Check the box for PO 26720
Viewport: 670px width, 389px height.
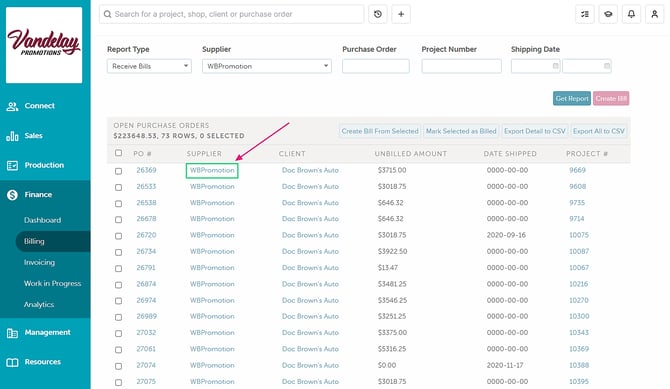[x=118, y=236]
